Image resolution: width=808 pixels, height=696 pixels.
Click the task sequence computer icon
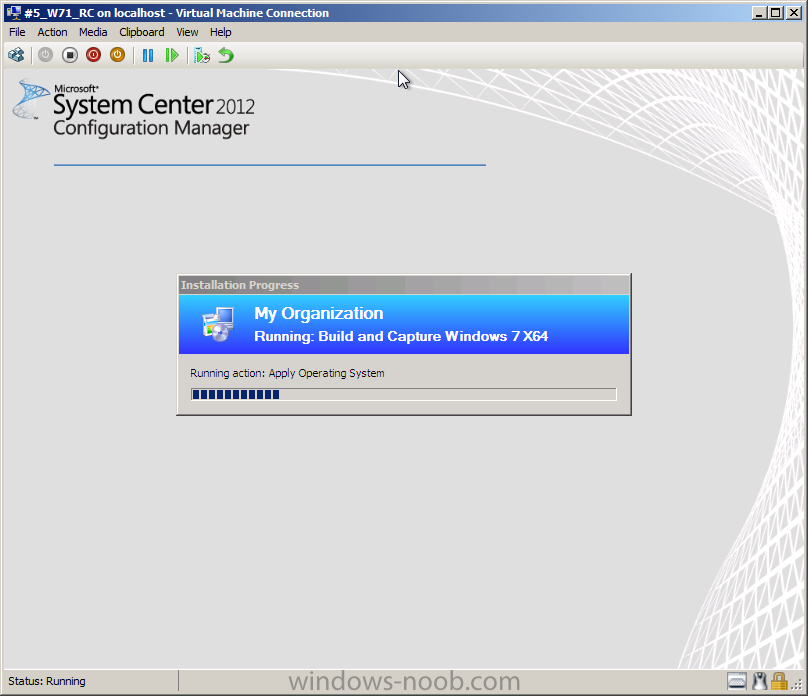coord(218,325)
